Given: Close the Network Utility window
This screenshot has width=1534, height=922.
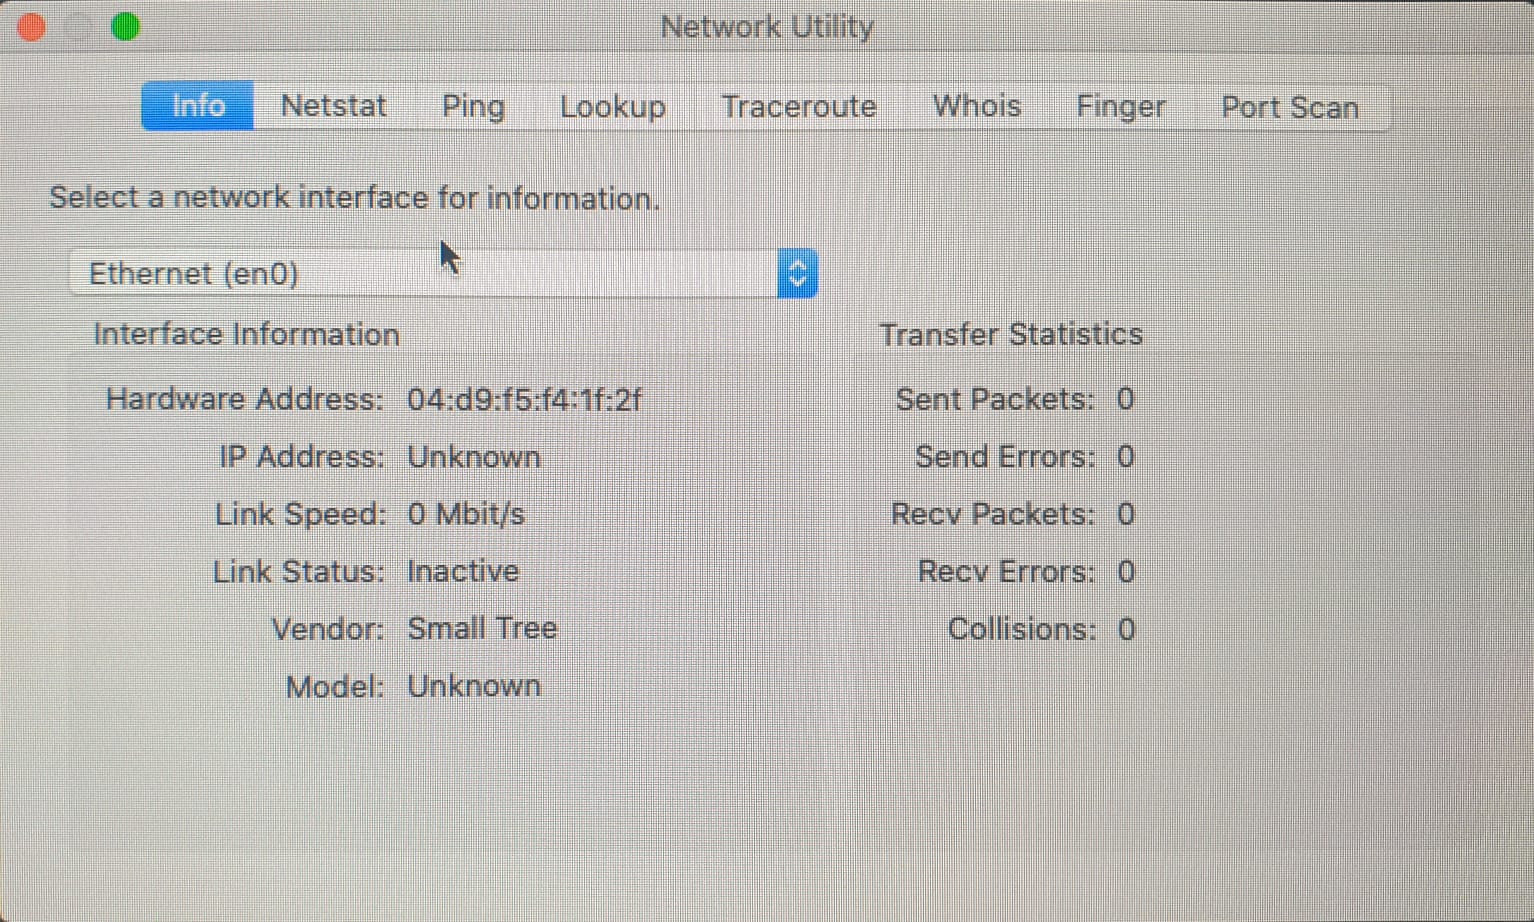Looking at the screenshot, I should [x=31, y=27].
